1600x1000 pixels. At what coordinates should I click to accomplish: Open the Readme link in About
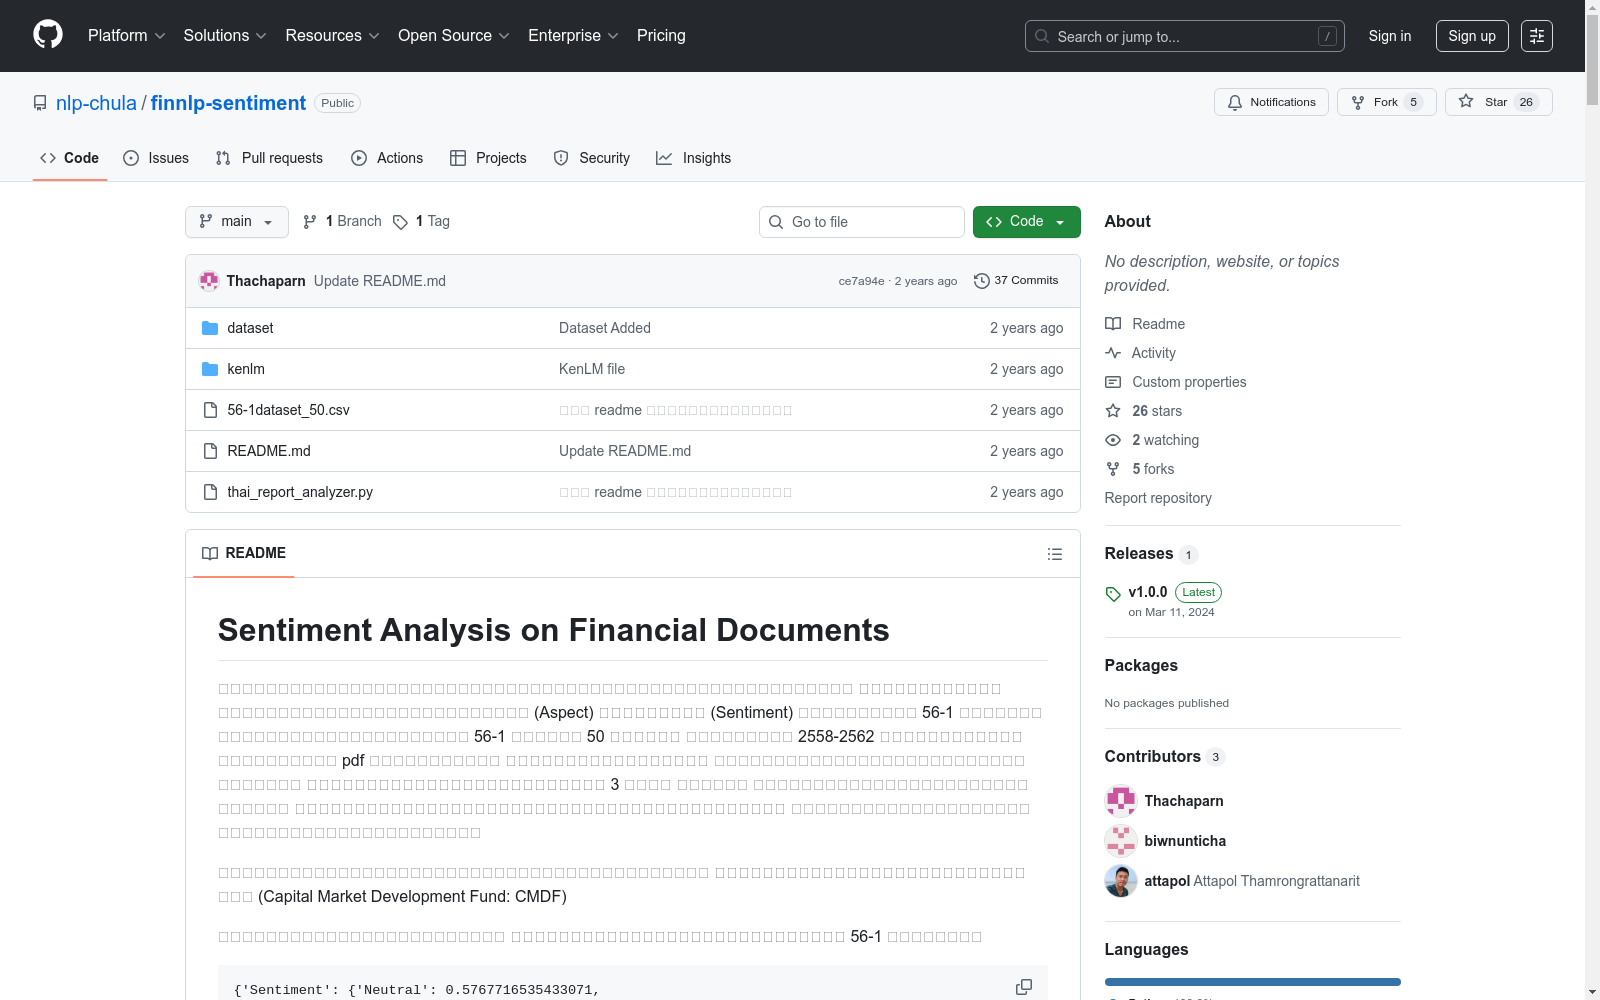click(1145, 324)
